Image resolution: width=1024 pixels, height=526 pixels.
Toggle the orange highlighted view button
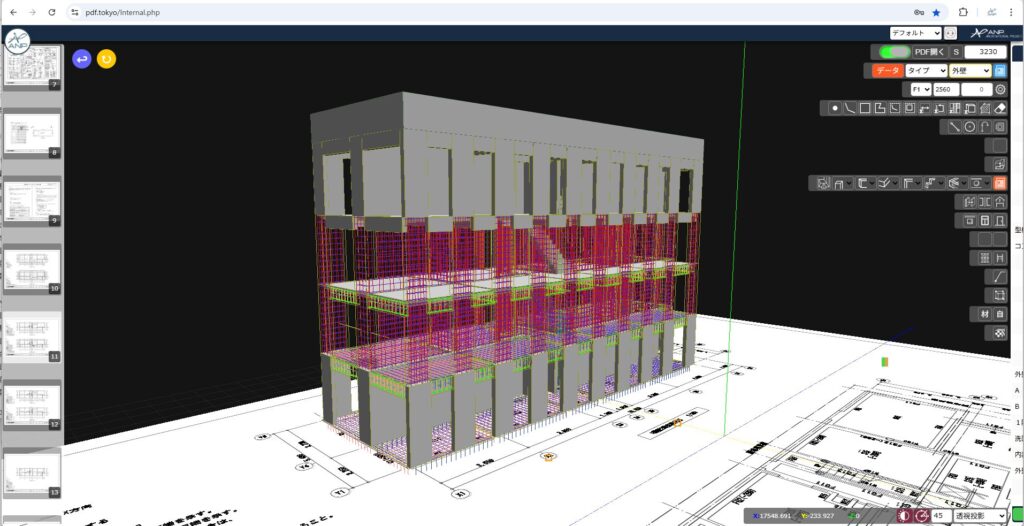[1000, 183]
